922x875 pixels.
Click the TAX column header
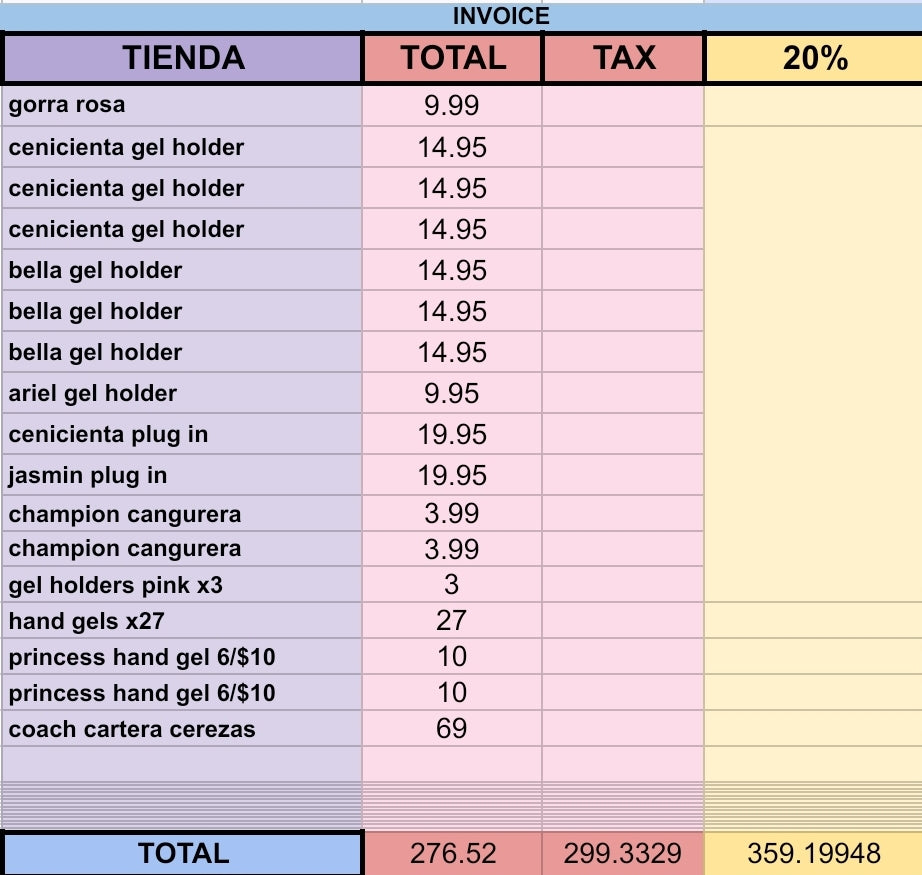tap(624, 58)
